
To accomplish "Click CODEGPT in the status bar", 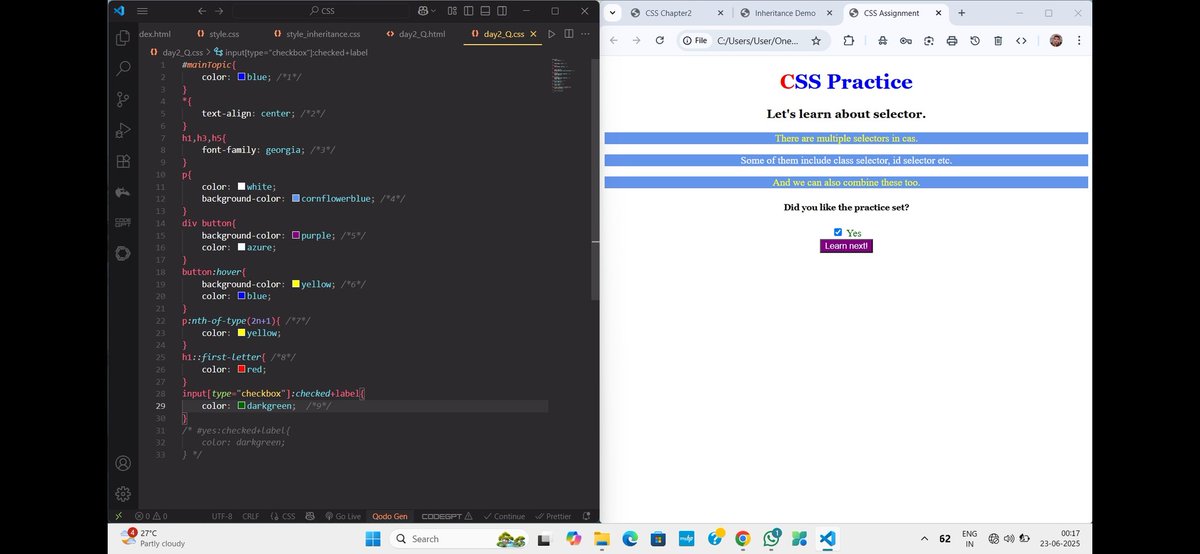I will pyautogui.click(x=446, y=516).
